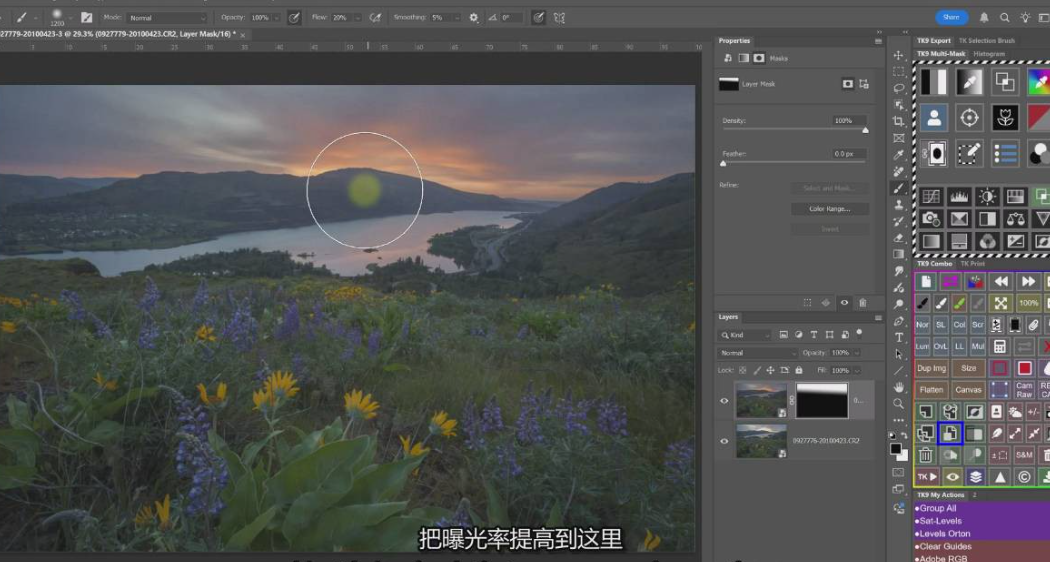Image resolution: width=1050 pixels, height=562 pixels.
Task: Select the Crop tool in the toolbar
Action: coord(899,121)
